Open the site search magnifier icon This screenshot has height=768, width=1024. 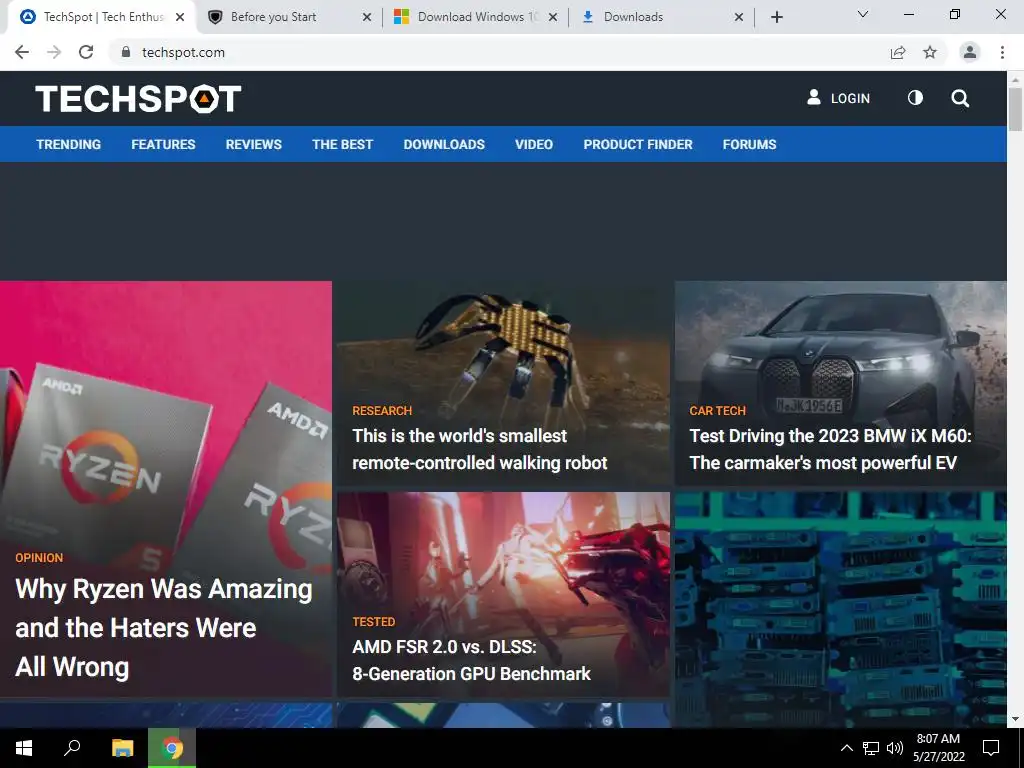coord(959,99)
